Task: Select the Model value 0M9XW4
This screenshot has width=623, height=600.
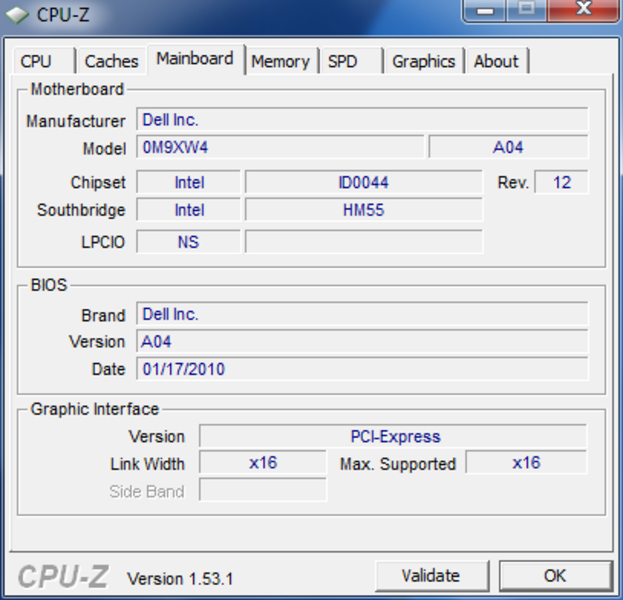Action: pos(280,147)
